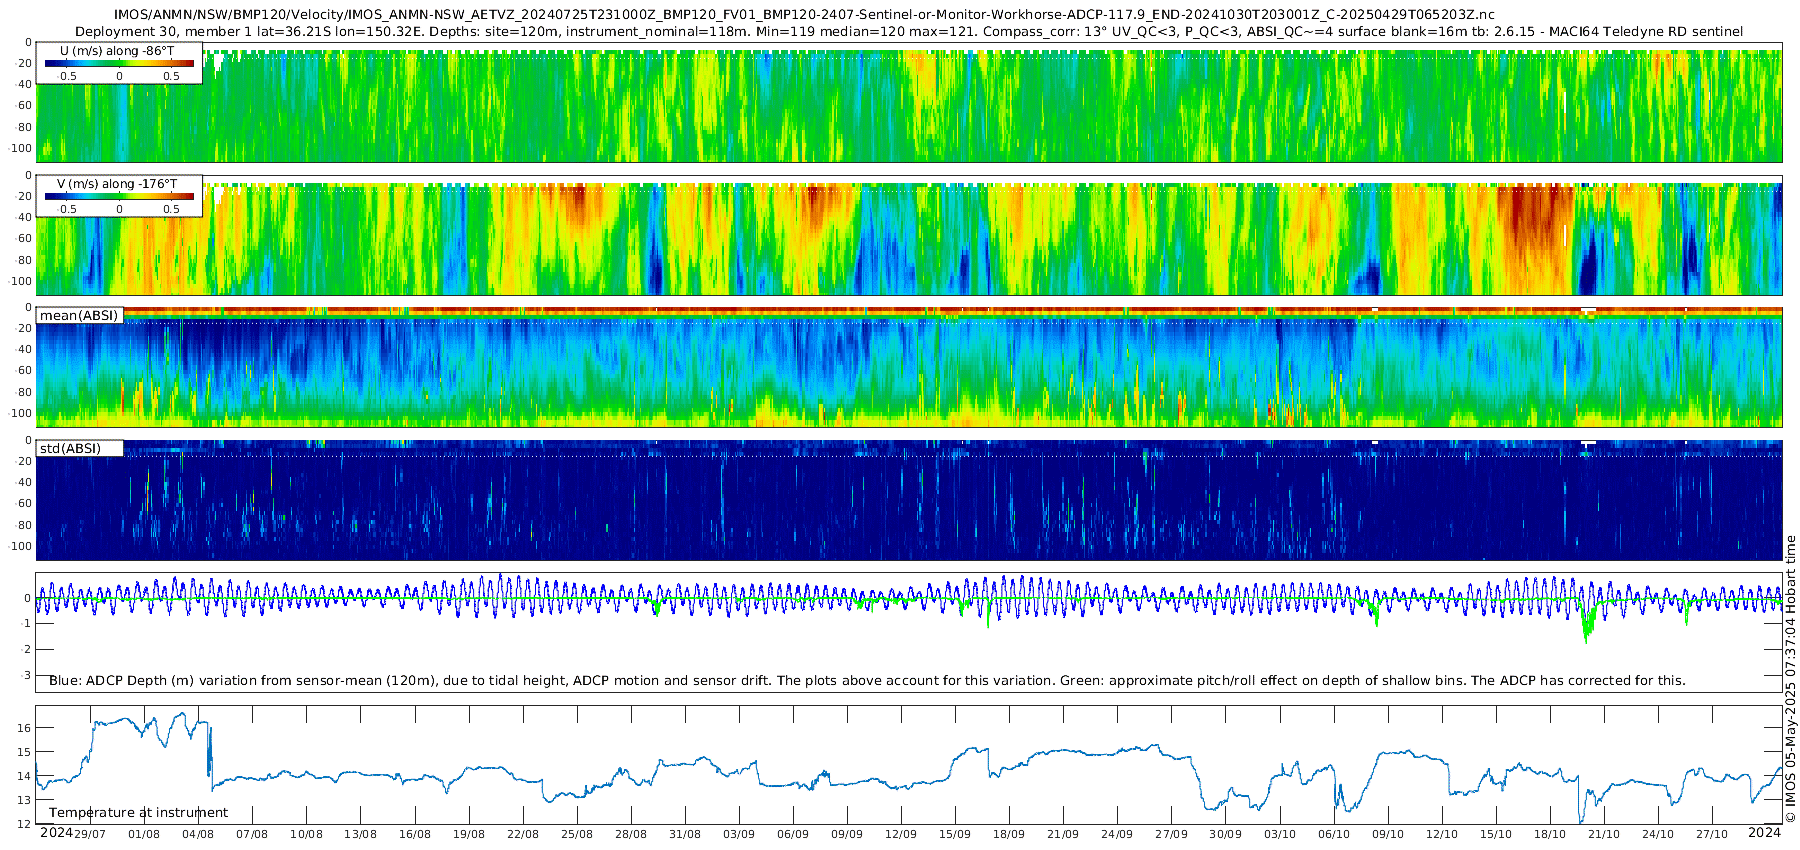Screen dimensions: 1800x850
Task: Click the 12/10 date tick label
Action: [1442, 834]
